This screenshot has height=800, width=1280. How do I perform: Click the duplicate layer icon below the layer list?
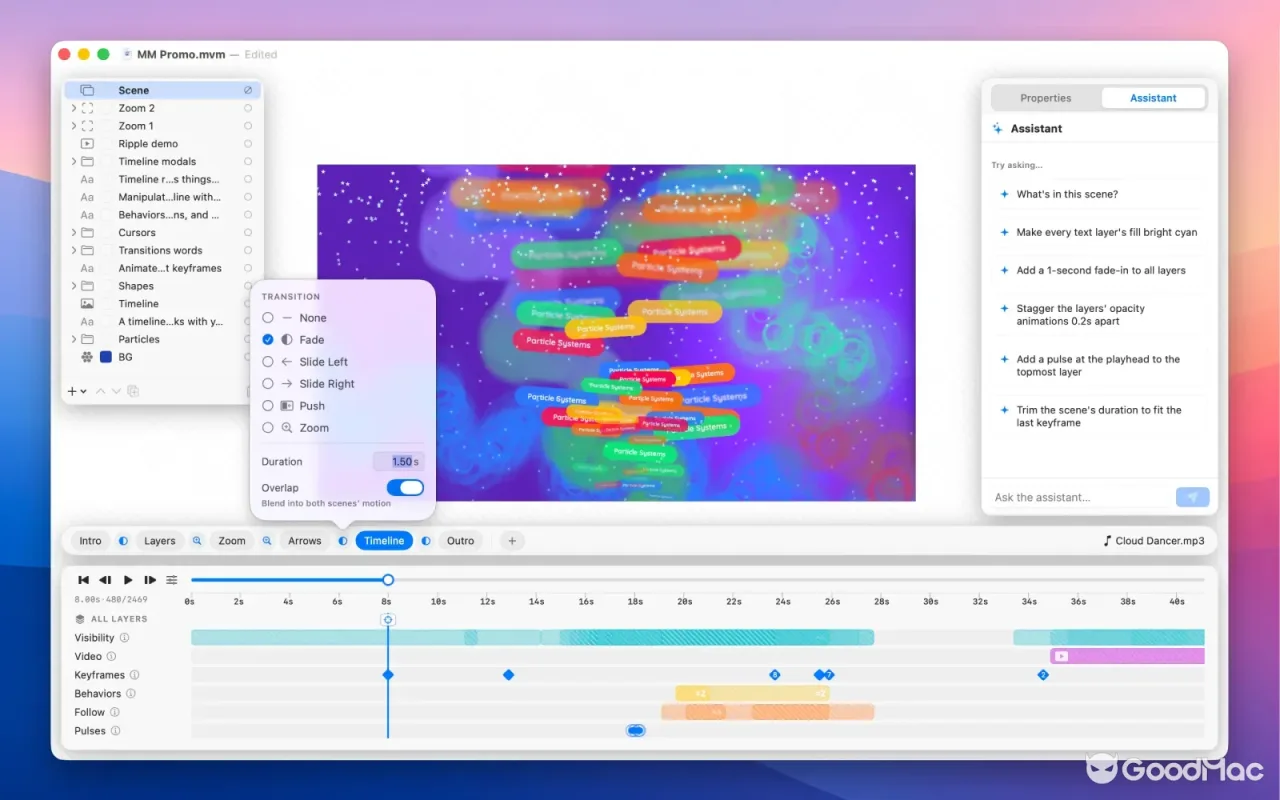click(x=133, y=391)
